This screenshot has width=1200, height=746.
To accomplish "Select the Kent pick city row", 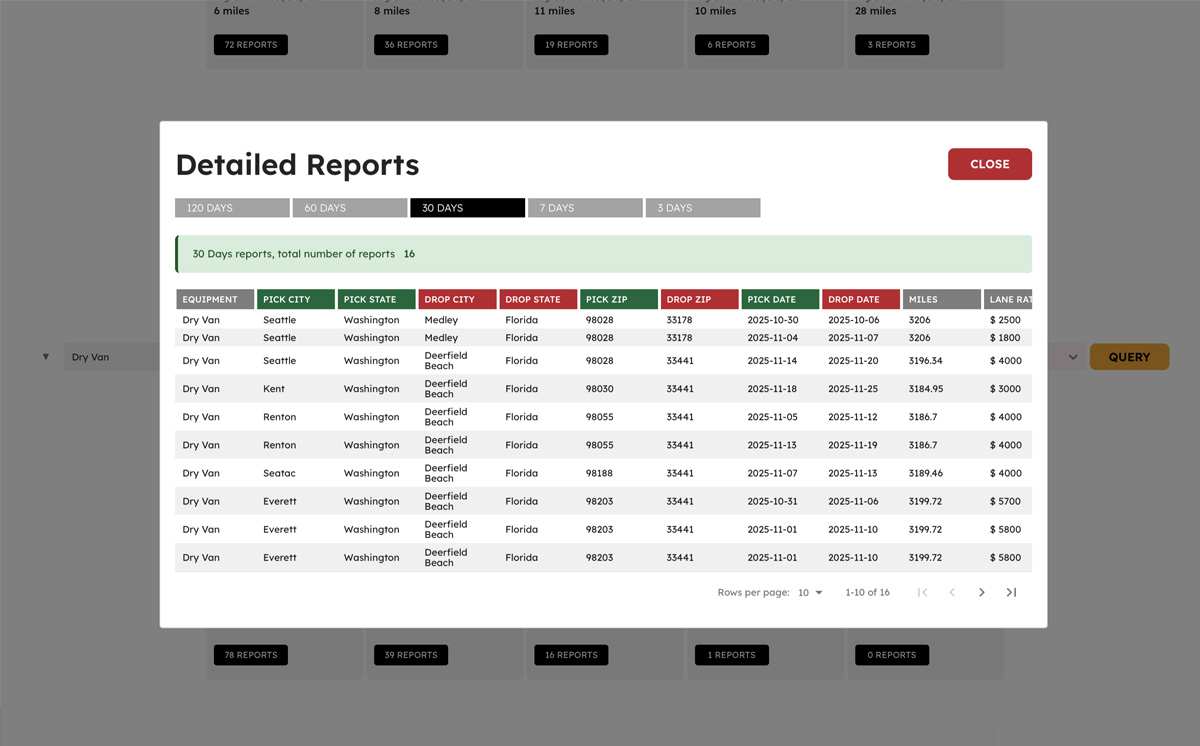I will coord(274,389).
